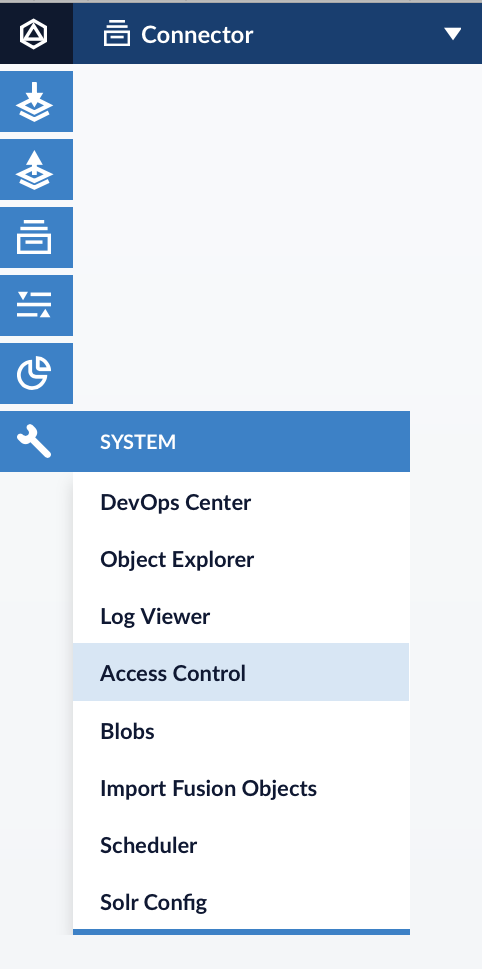Open Solr Config

(241, 902)
